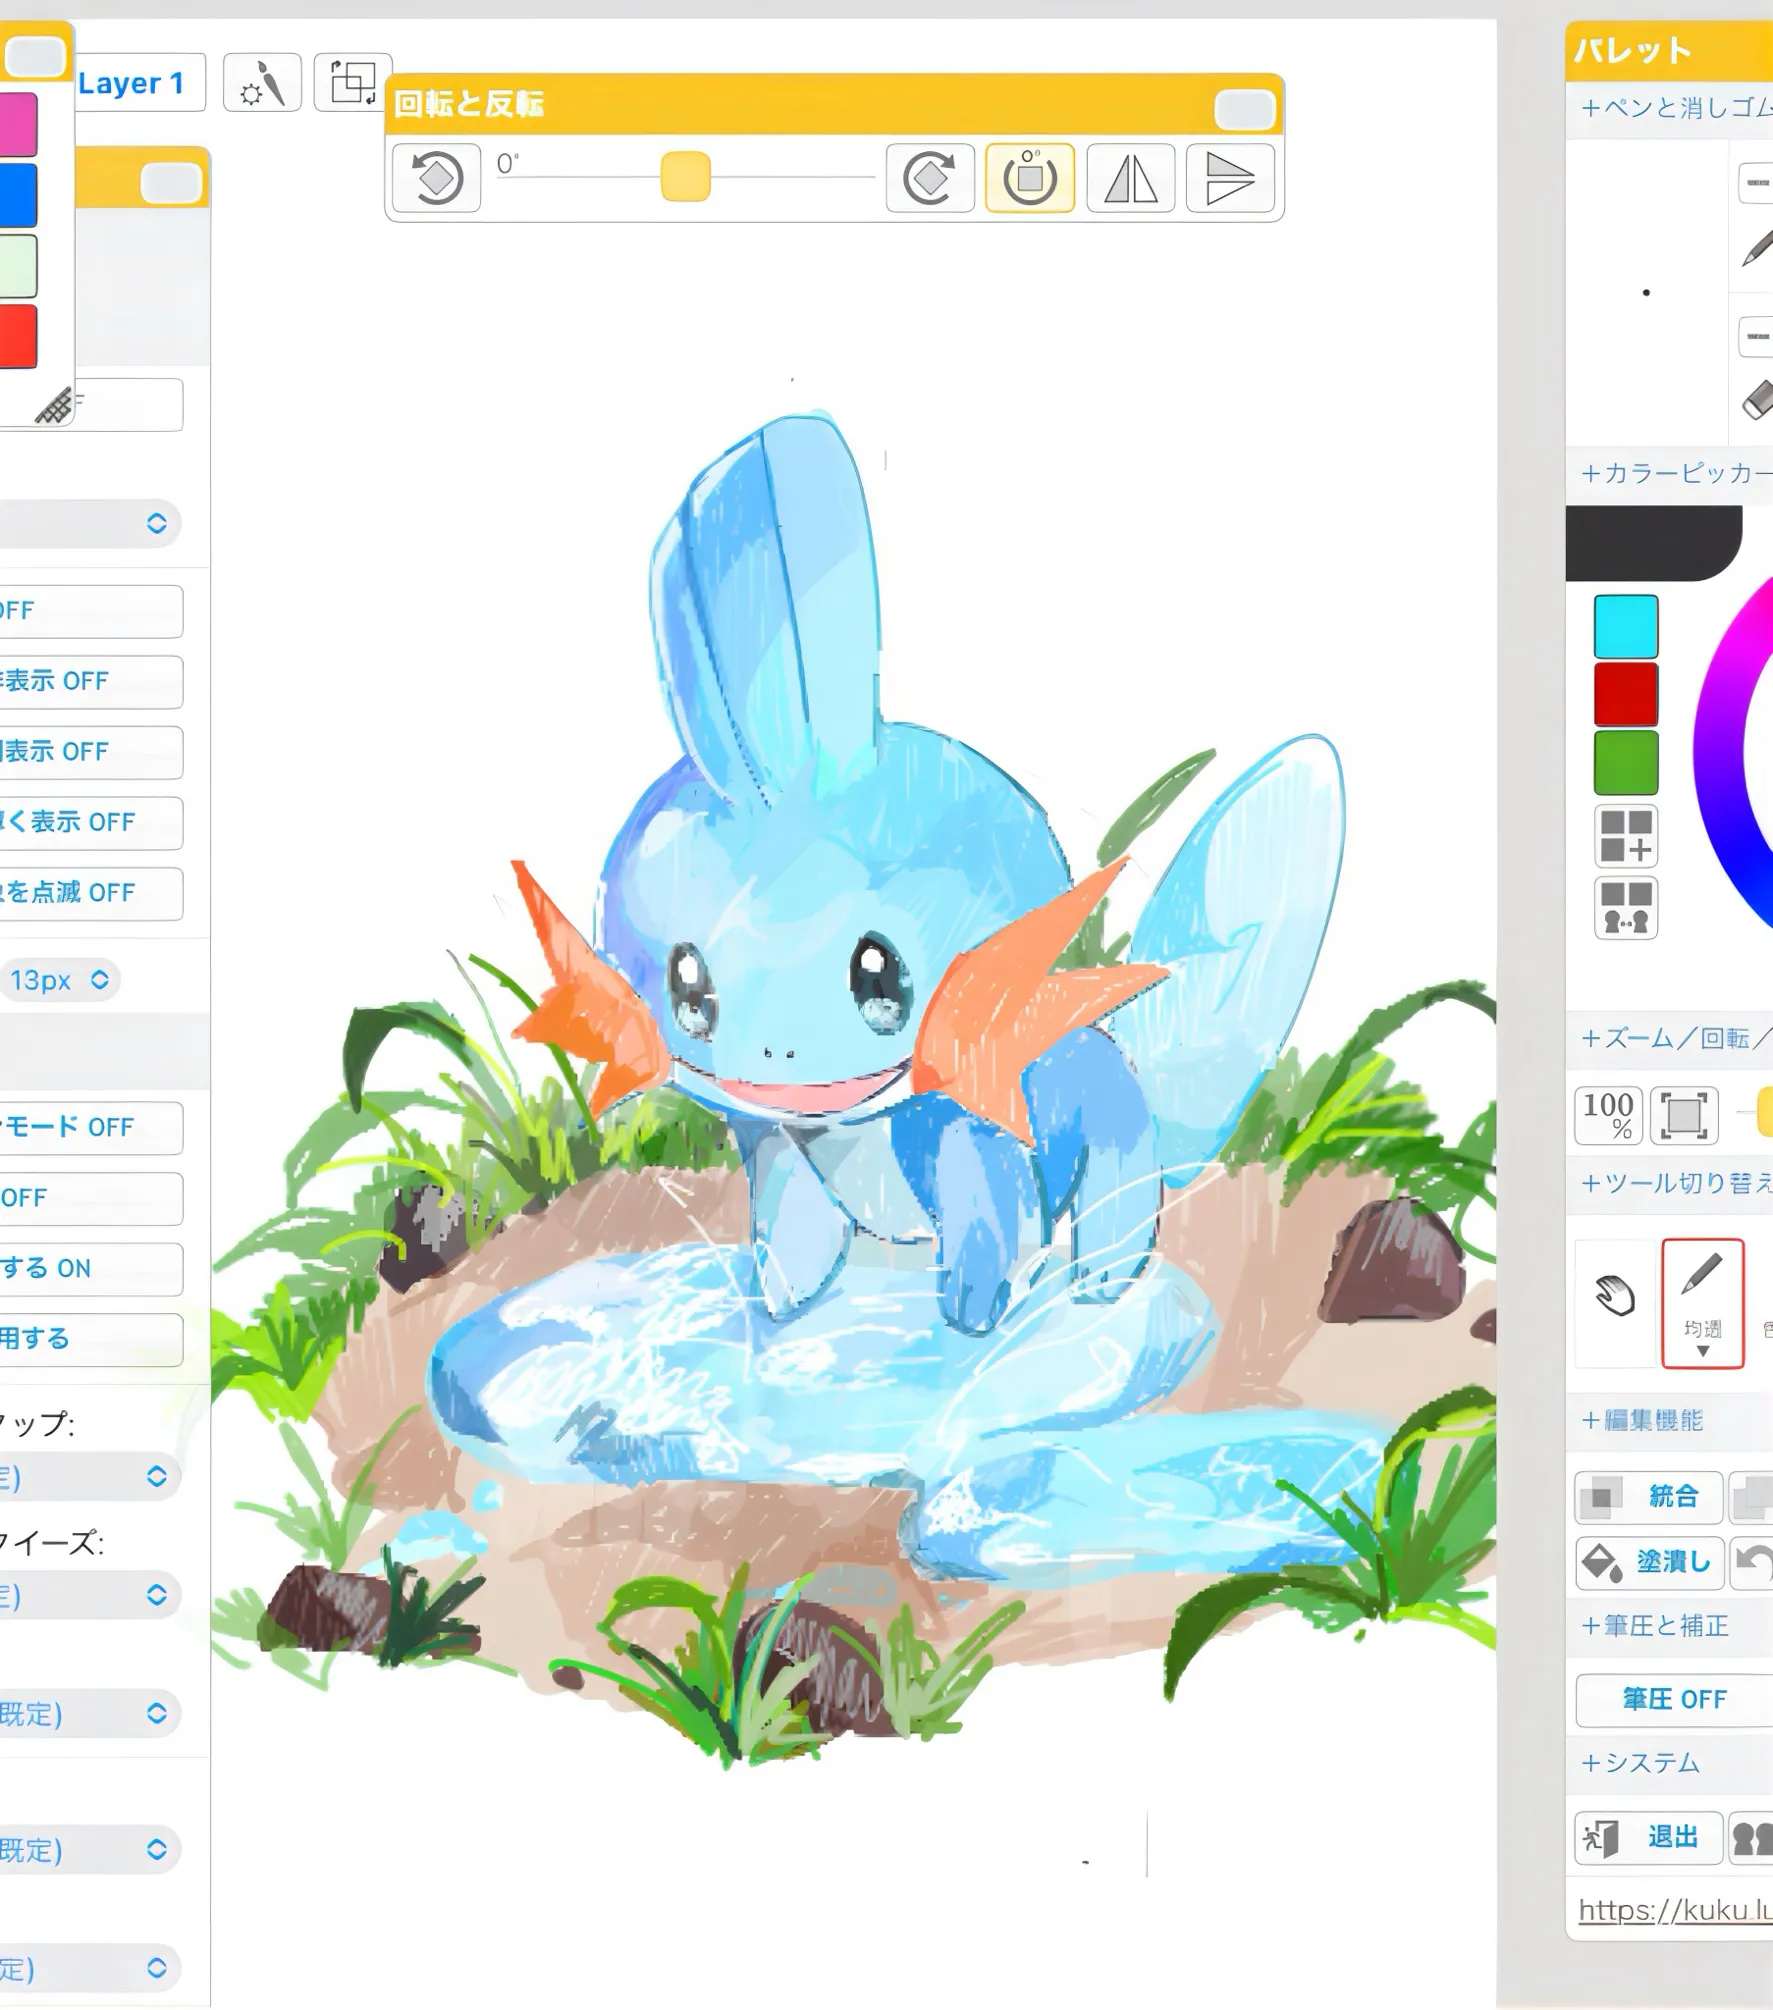Open the dropdown under イーズ: label
This screenshot has height=2010, width=1773.
tap(90, 1595)
